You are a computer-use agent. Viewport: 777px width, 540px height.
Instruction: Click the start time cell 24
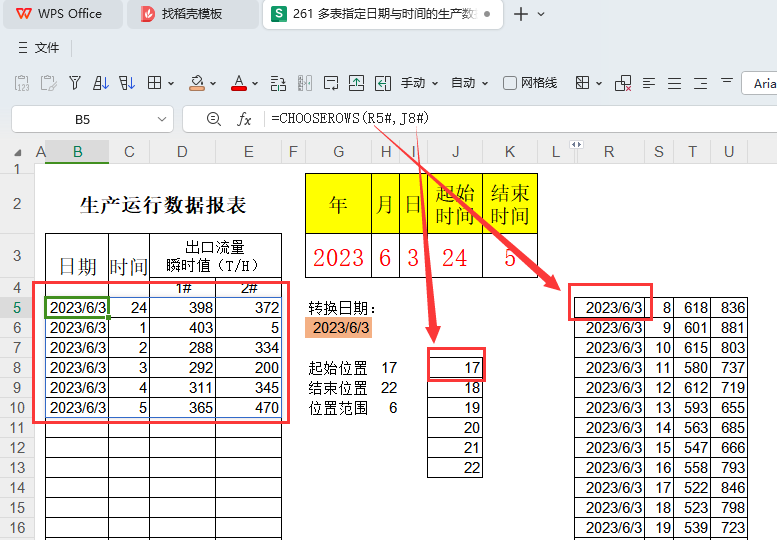pos(455,257)
